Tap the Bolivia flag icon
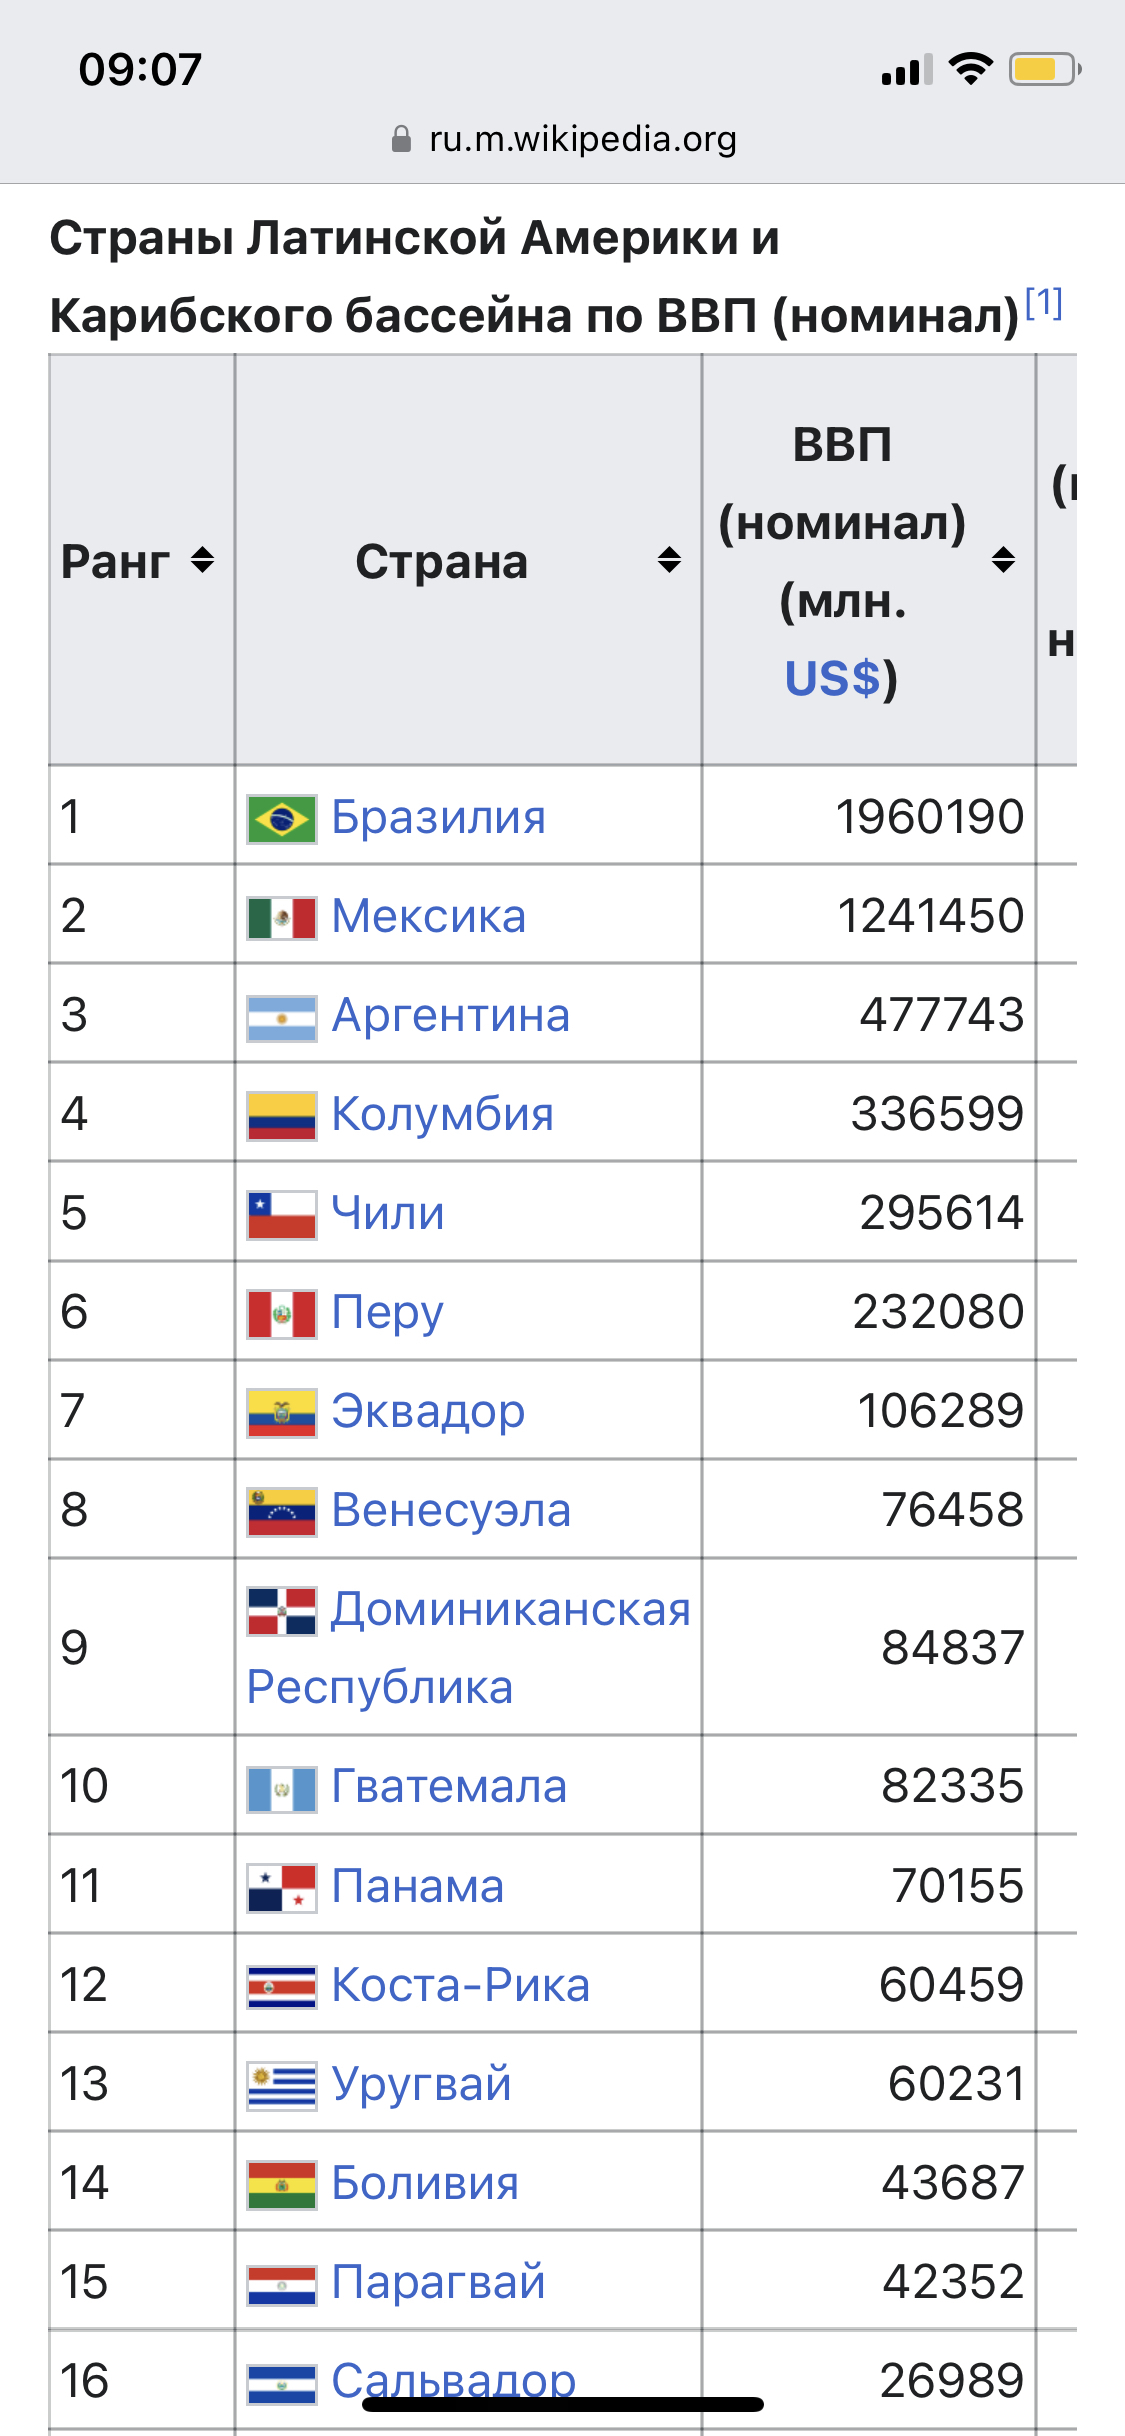 [x=282, y=2185]
